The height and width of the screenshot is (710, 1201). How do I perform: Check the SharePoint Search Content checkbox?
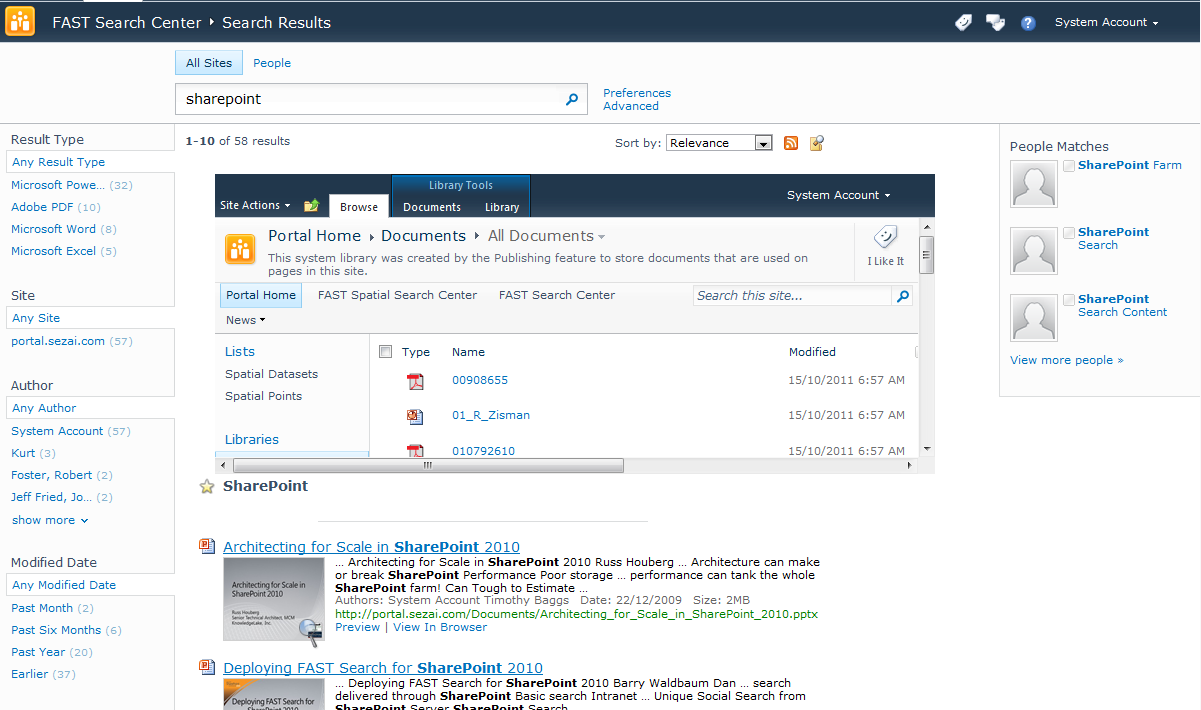pos(1069,300)
